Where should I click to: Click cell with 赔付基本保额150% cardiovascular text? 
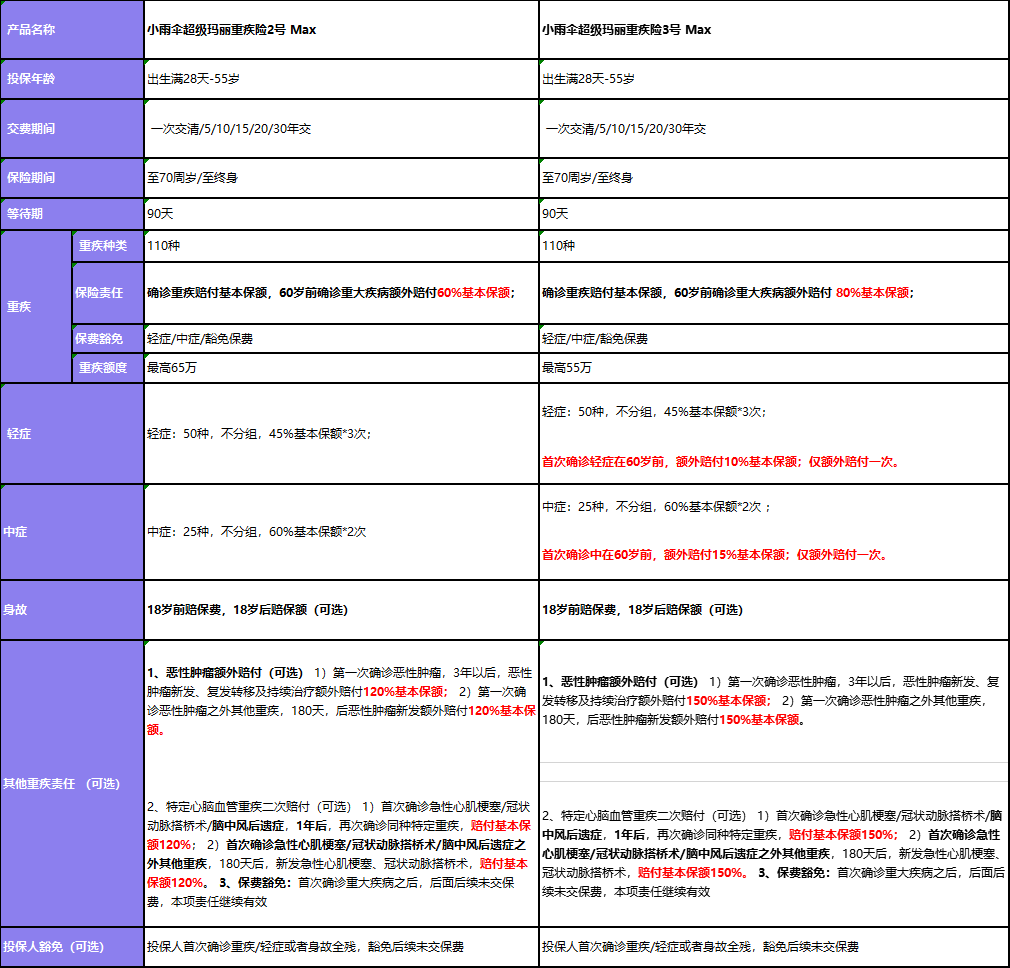(774, 853)
